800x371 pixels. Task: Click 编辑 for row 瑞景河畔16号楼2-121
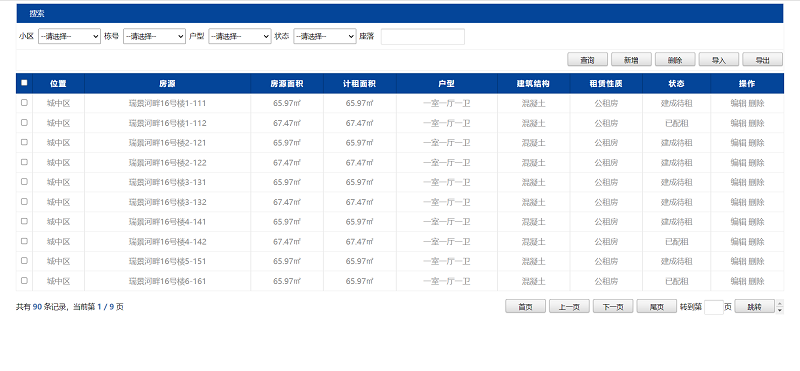point(738,143)
